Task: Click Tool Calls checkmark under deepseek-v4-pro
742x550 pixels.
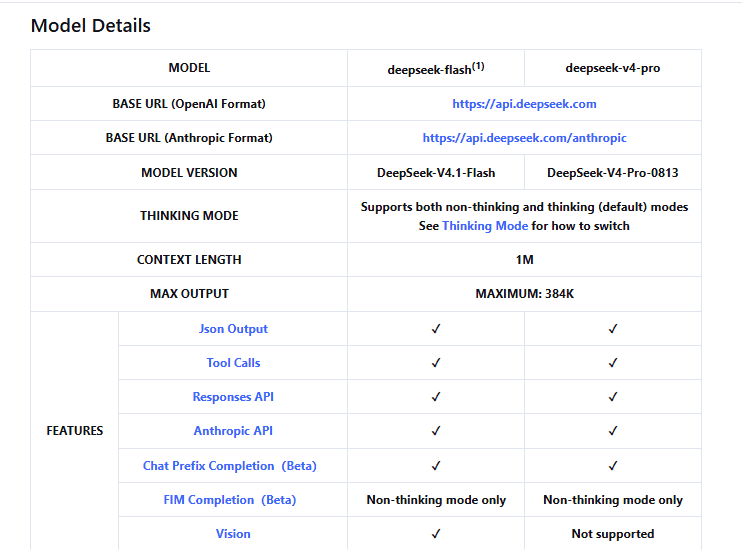Action: pos(613,363)
